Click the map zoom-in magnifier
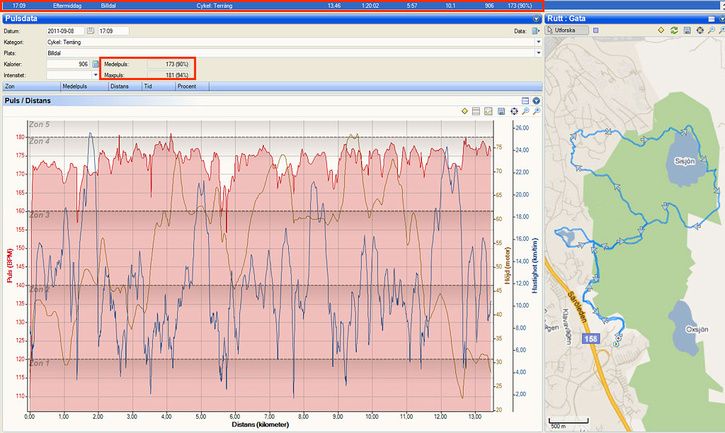The width and height of the screenshot is (725, 433). tap(711, 30)
